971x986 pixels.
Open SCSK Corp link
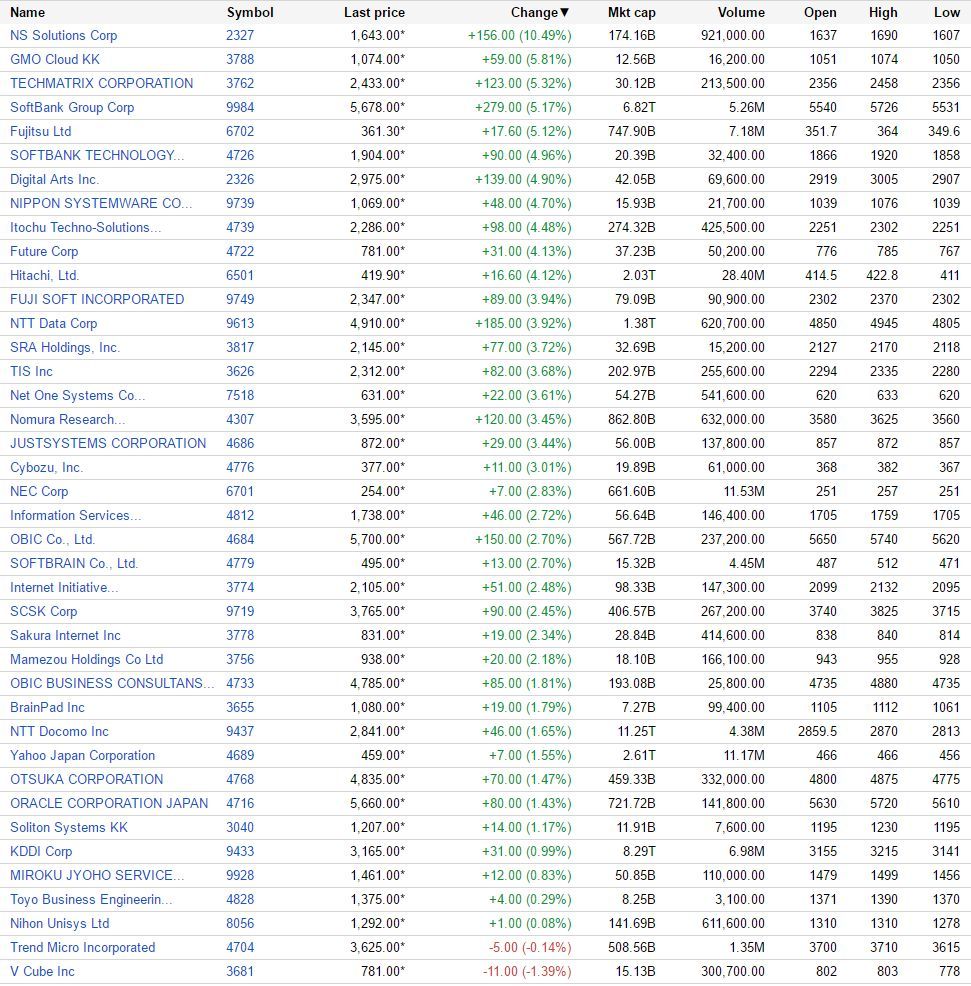tap(43, 612)
